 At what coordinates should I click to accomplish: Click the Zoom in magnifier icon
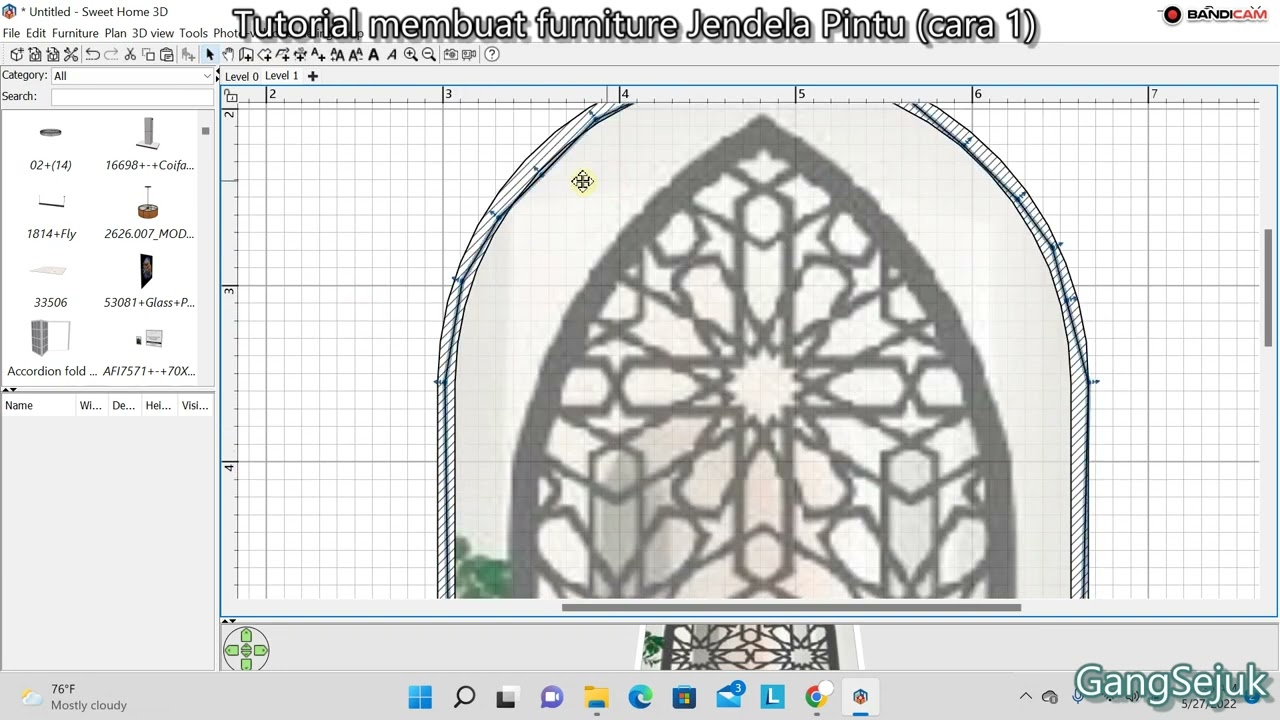(x=410, y=54)
